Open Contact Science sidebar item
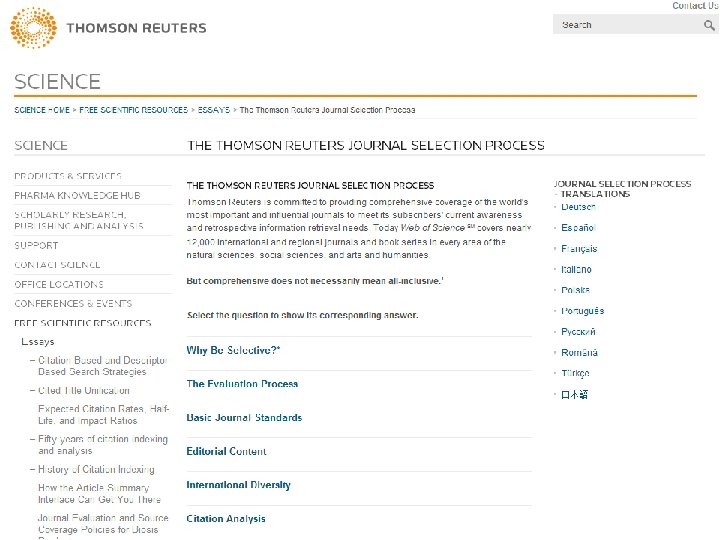Viewport: 720px width, 540px height. [57, 265]
